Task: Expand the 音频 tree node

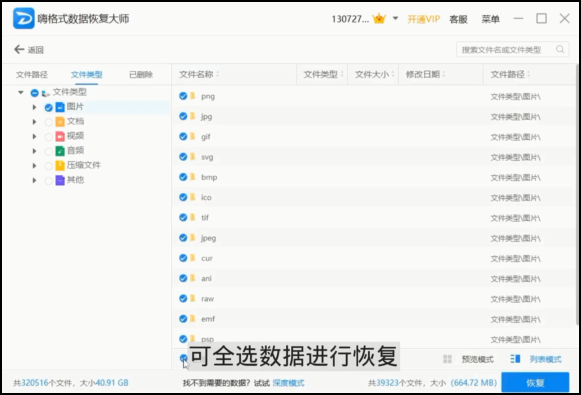Action: coord(34,151)
